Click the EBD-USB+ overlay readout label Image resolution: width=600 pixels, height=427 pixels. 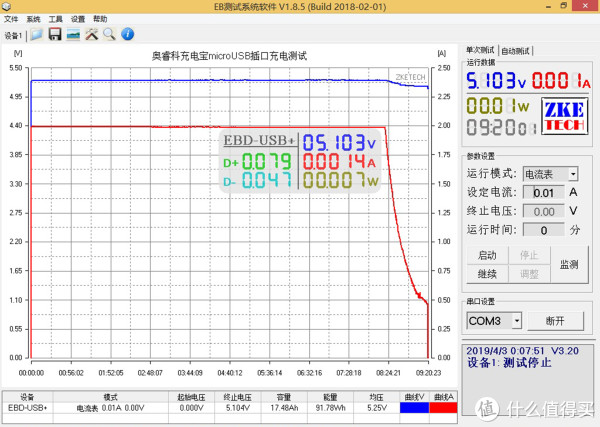(259, 140)
